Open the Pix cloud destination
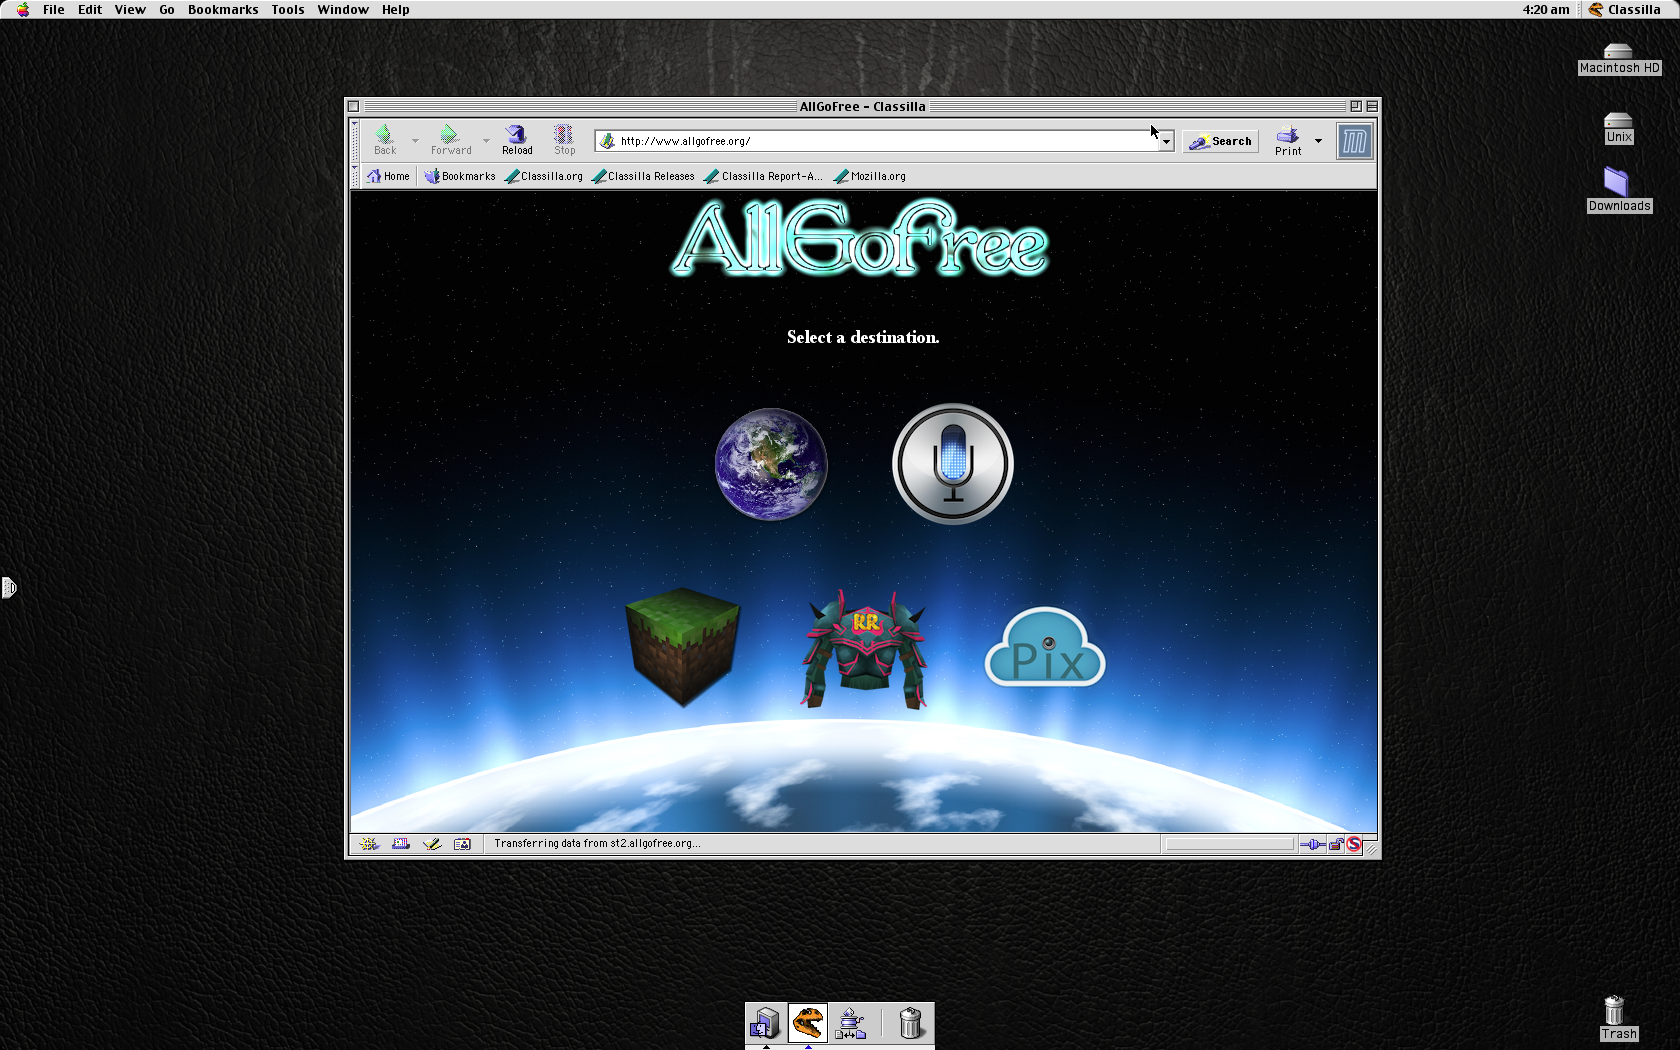The width and height of the screenshot is (1680, 1050). coord(1045,648)
